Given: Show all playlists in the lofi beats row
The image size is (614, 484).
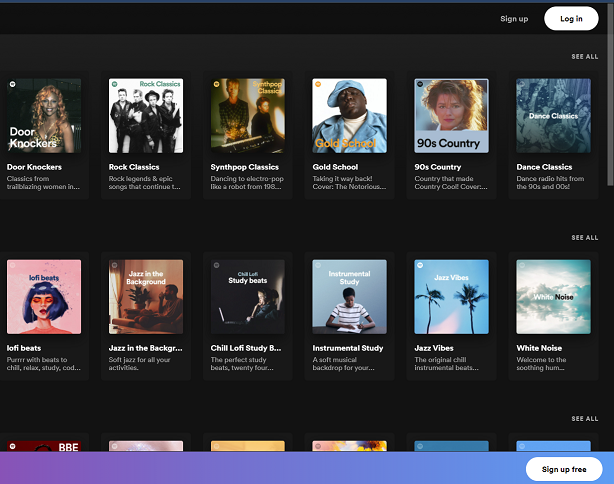Looking at the screenshot, I should click(584, 238).
